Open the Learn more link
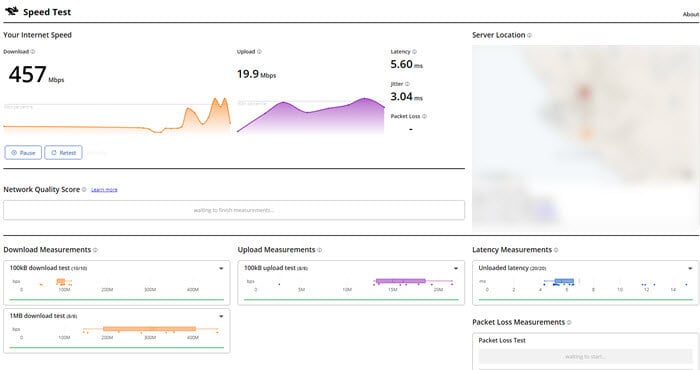This screenshot has height=370, width=700. (104, 190)
